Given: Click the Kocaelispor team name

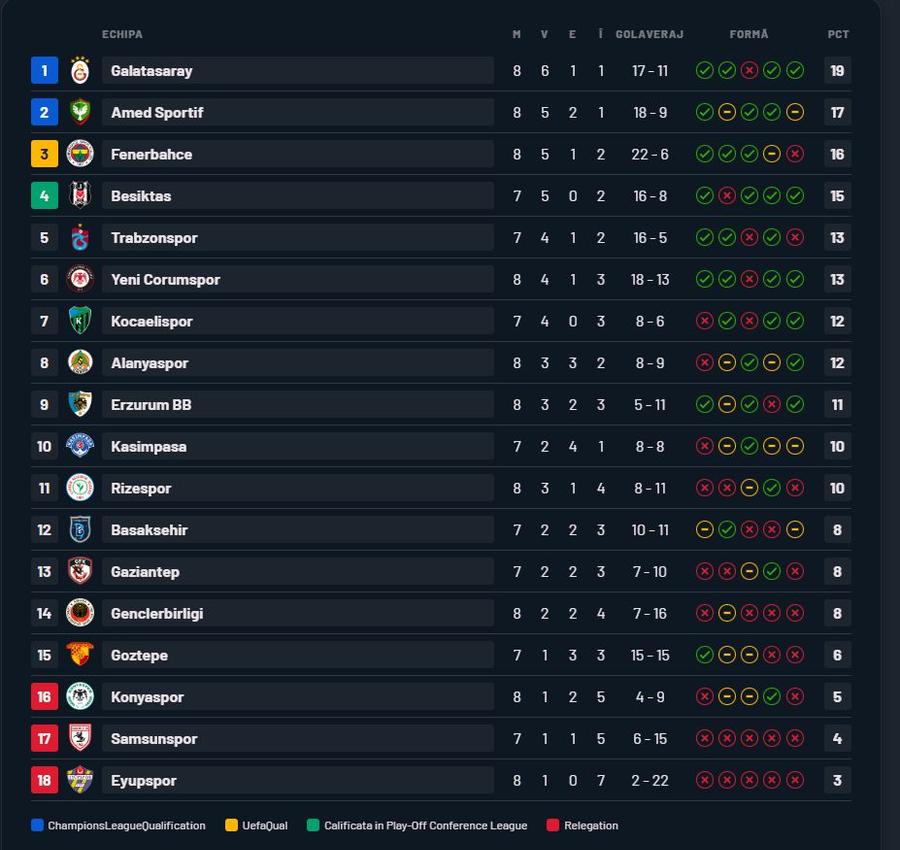Looking at the screenshot, I should click(152, 321).
